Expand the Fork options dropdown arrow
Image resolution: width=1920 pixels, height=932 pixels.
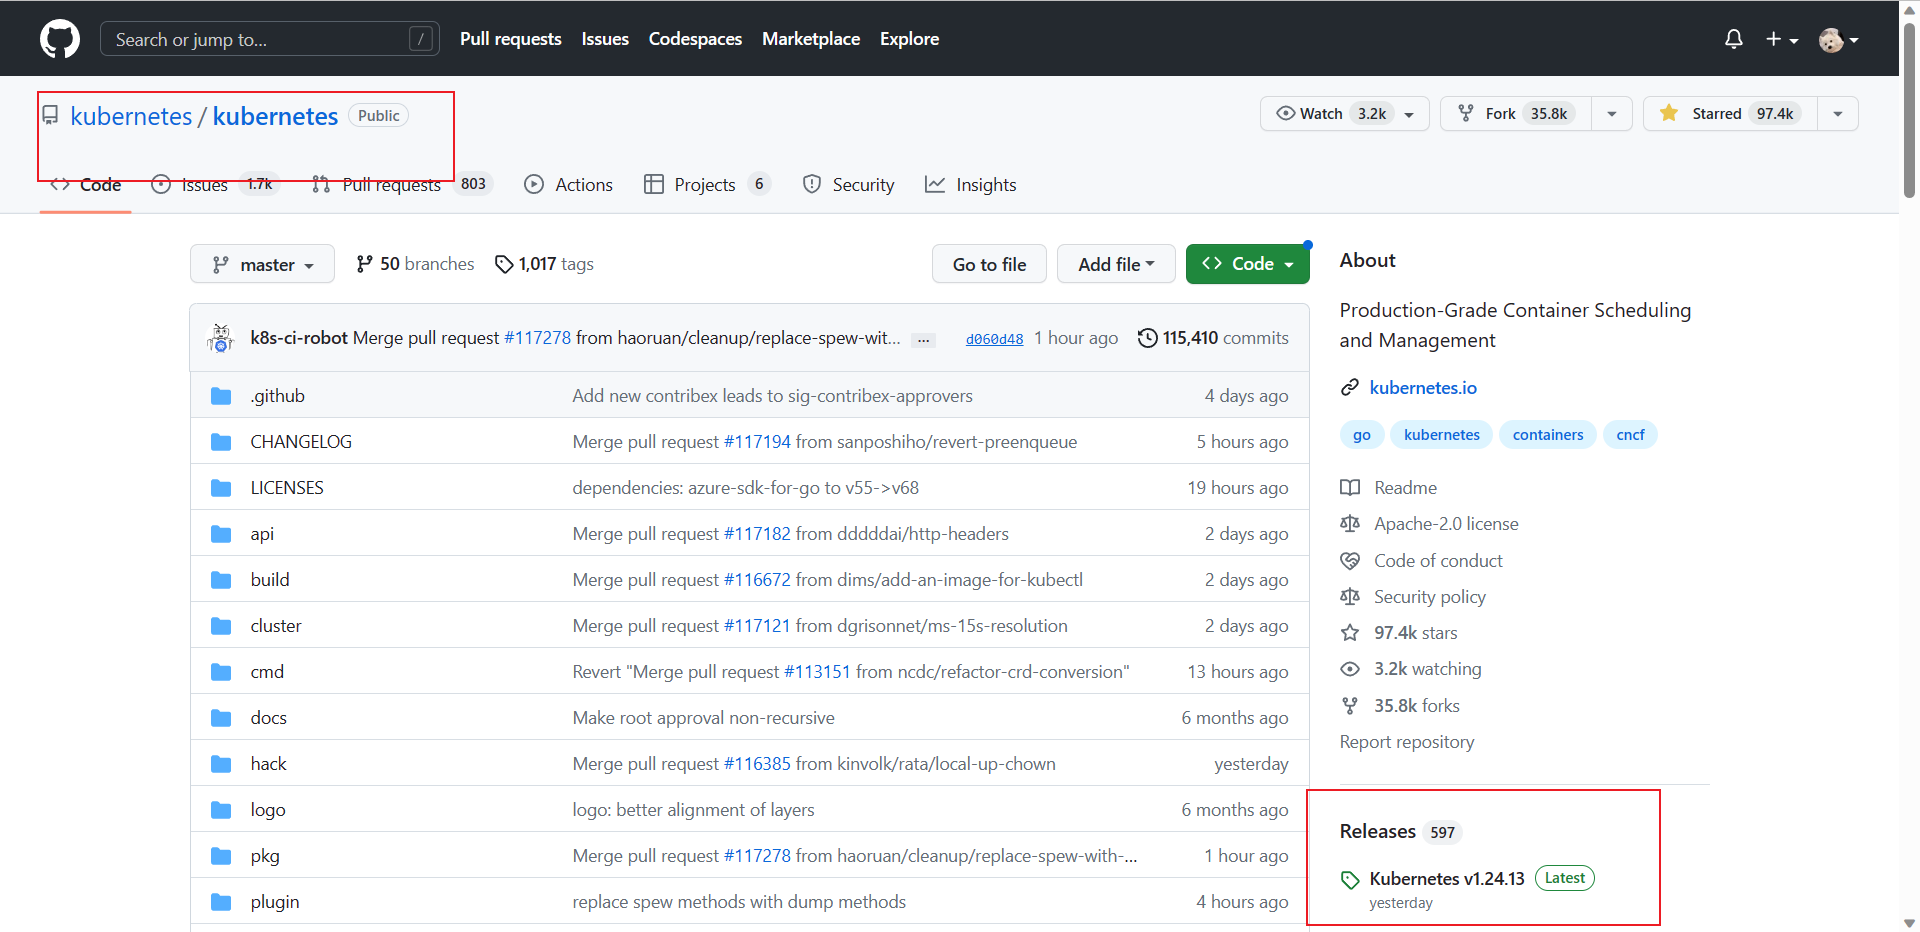pos(1612,114)
